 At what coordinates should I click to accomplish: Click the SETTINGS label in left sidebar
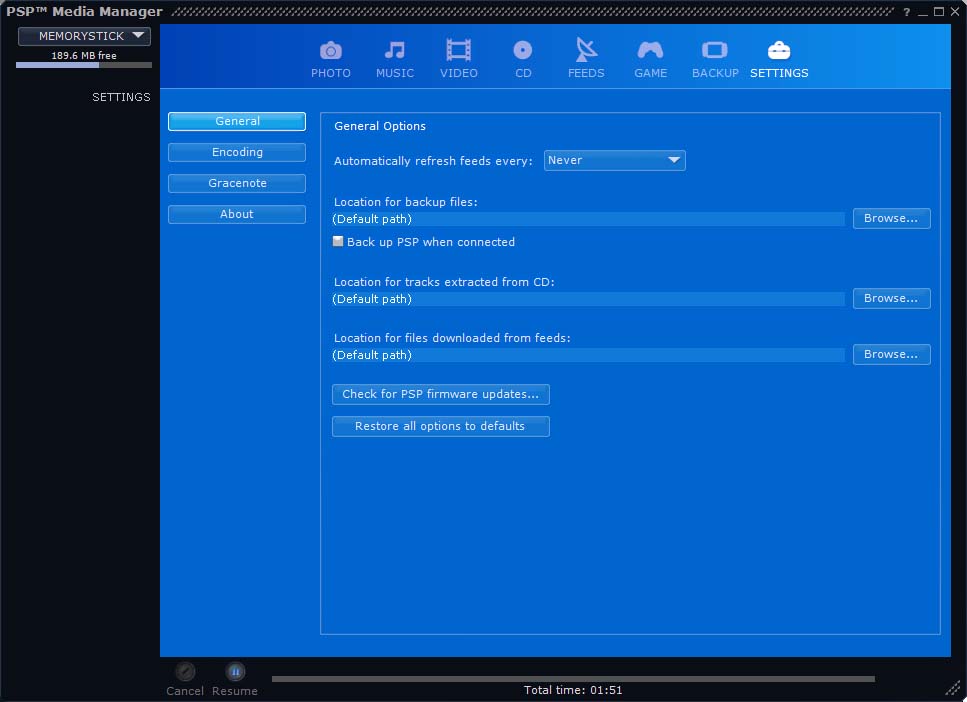pyautogui.click(x=121, y=97)
